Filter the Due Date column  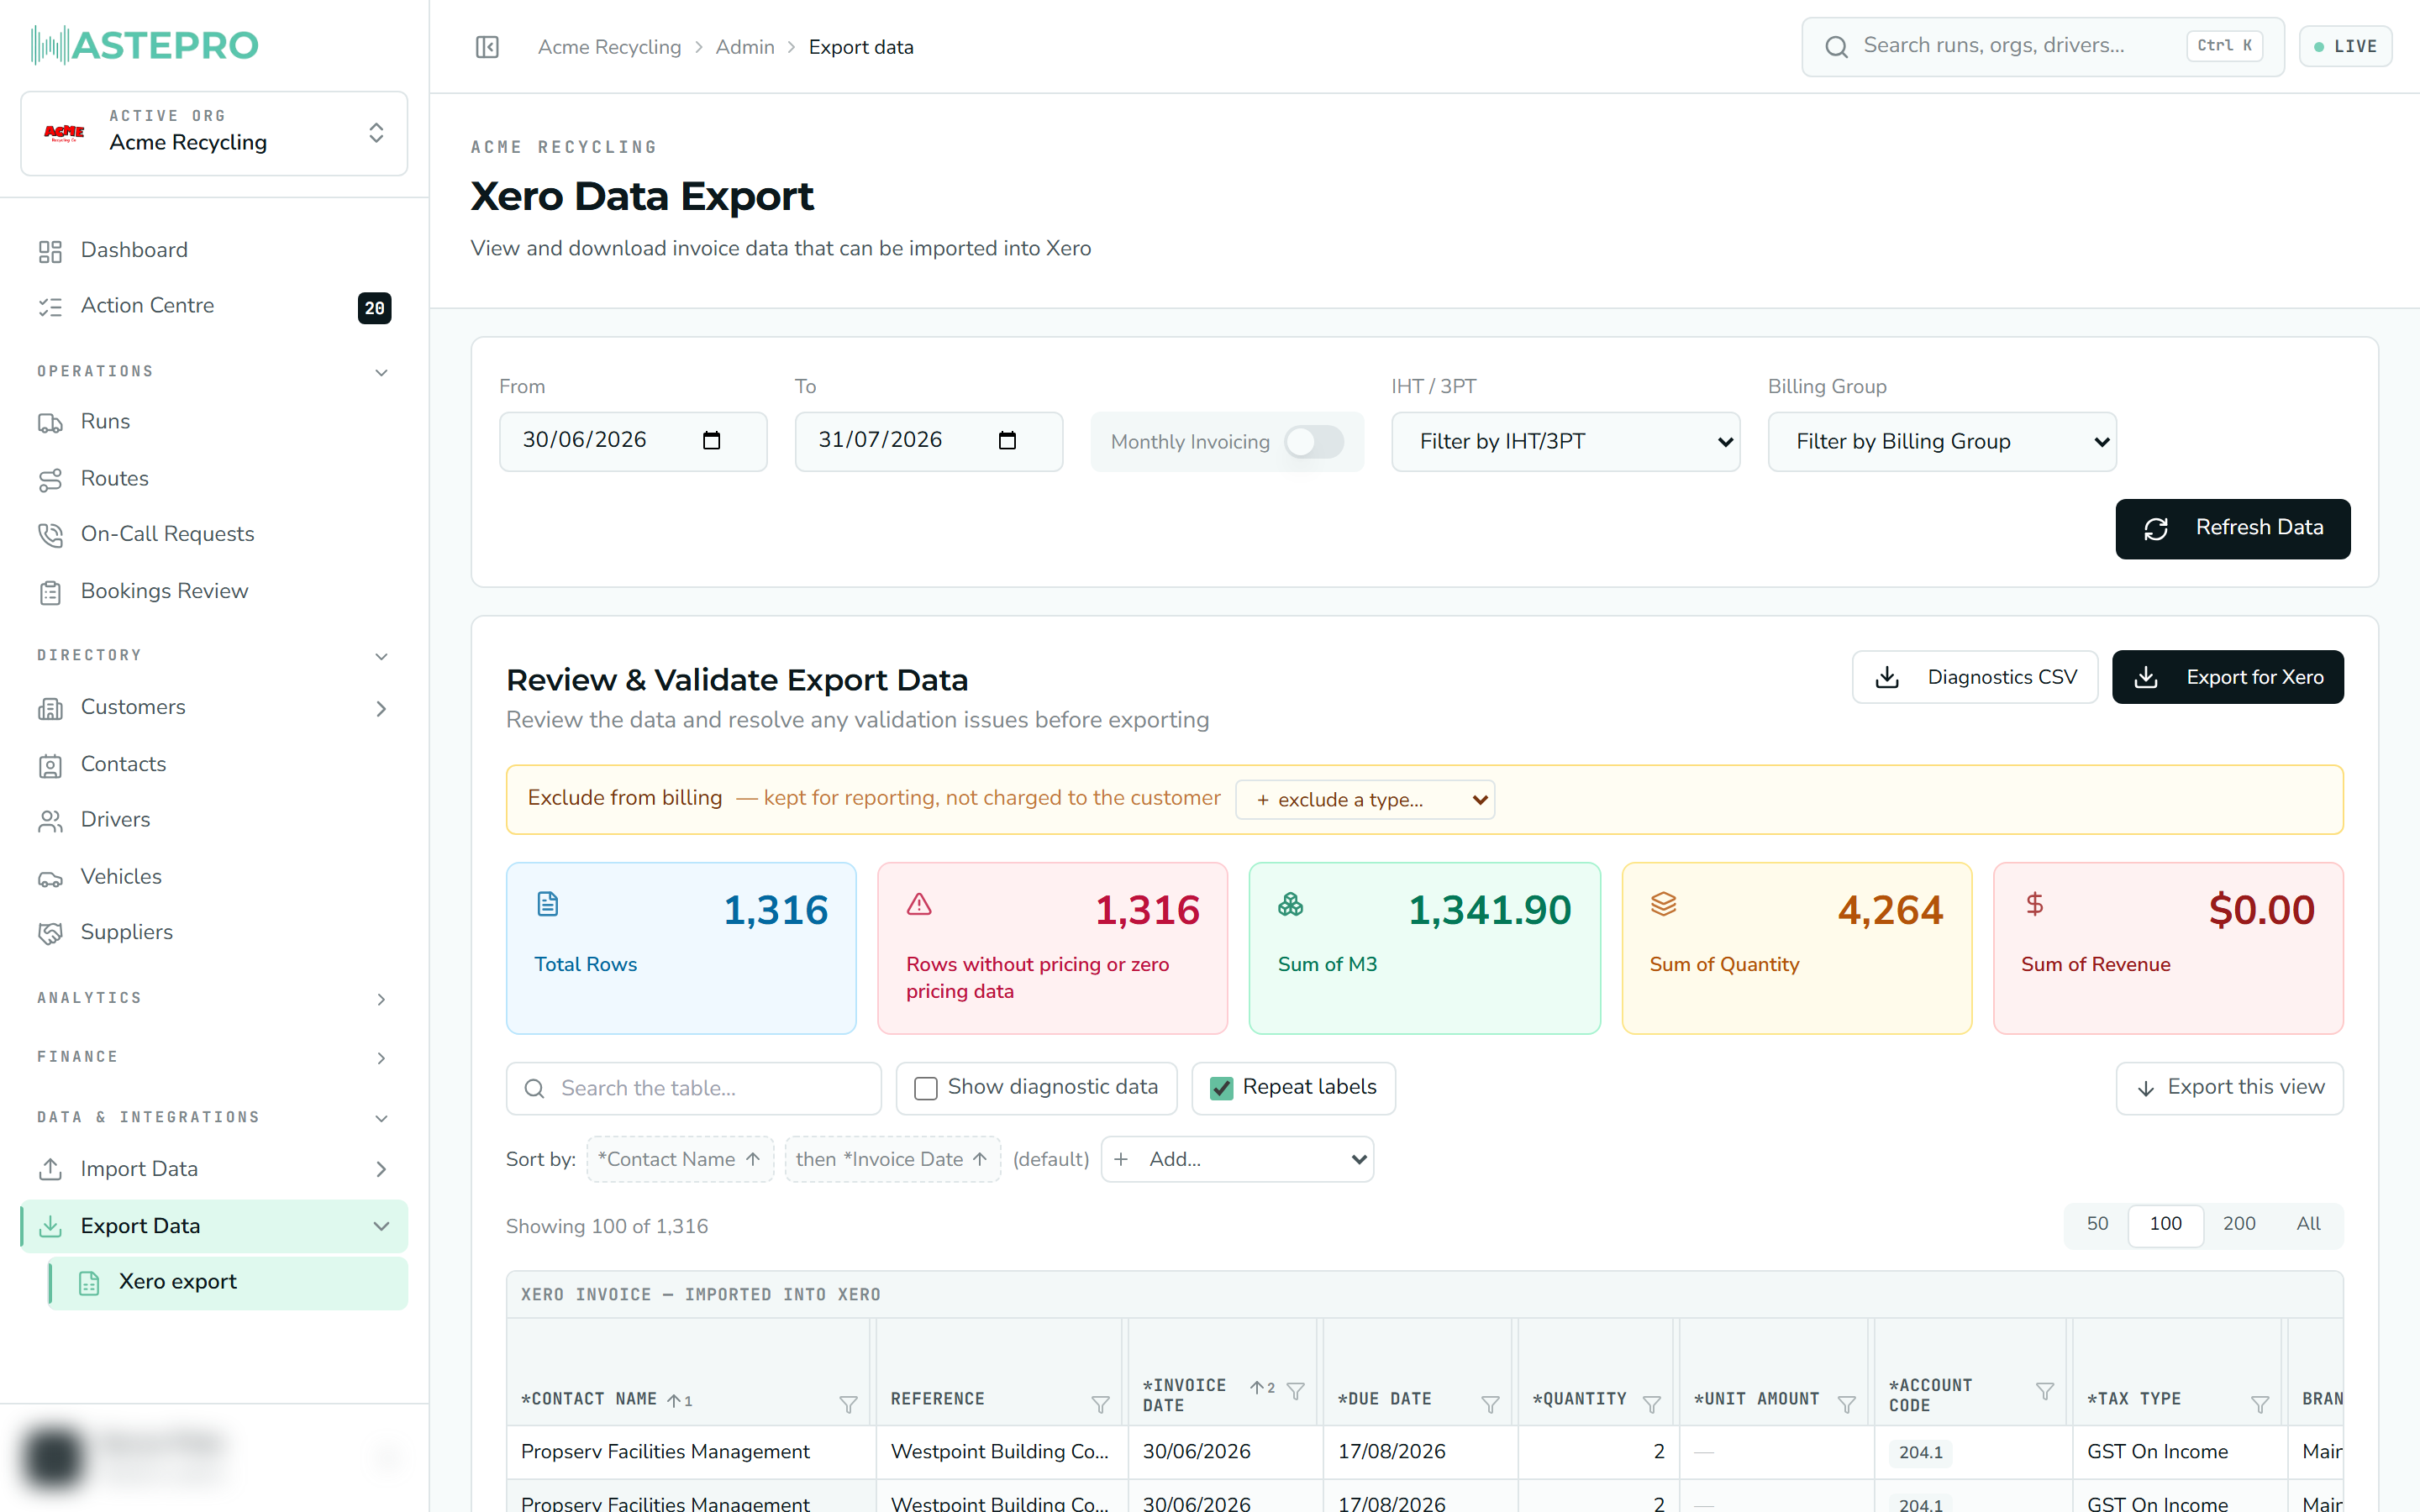1490,1404
